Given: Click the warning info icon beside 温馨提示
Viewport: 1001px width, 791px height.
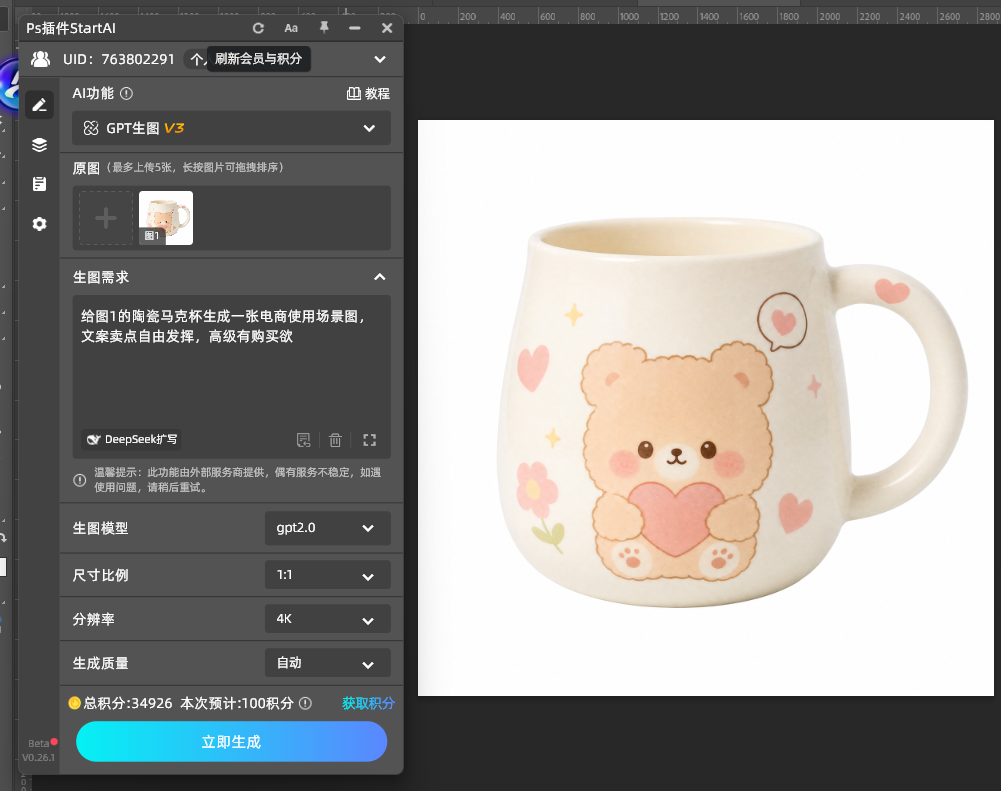Looking at the screenshot, I should coord(80,480).
